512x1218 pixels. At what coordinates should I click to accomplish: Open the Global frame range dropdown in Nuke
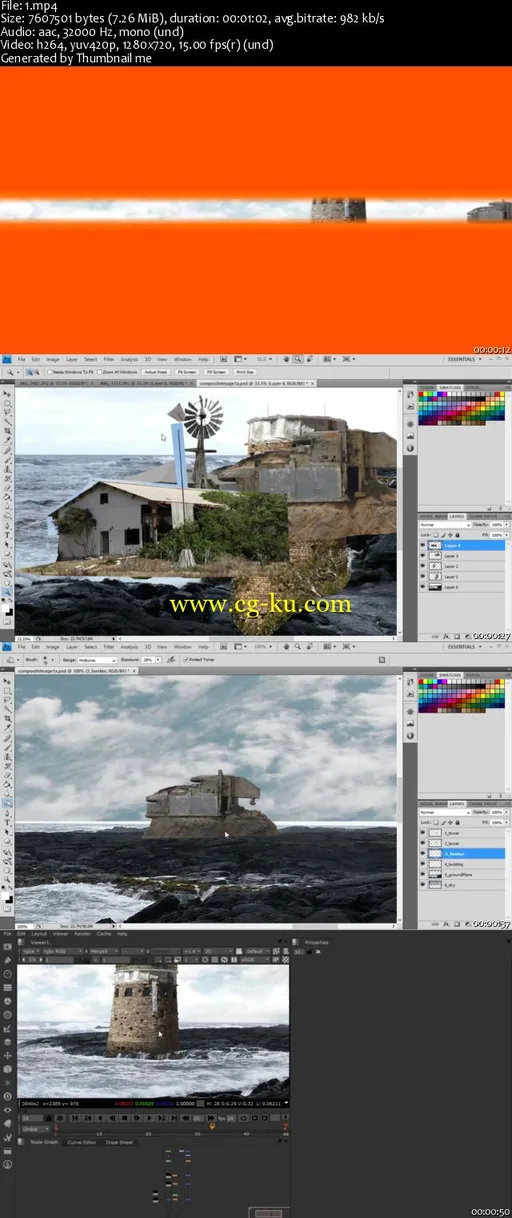point(35,1128)
